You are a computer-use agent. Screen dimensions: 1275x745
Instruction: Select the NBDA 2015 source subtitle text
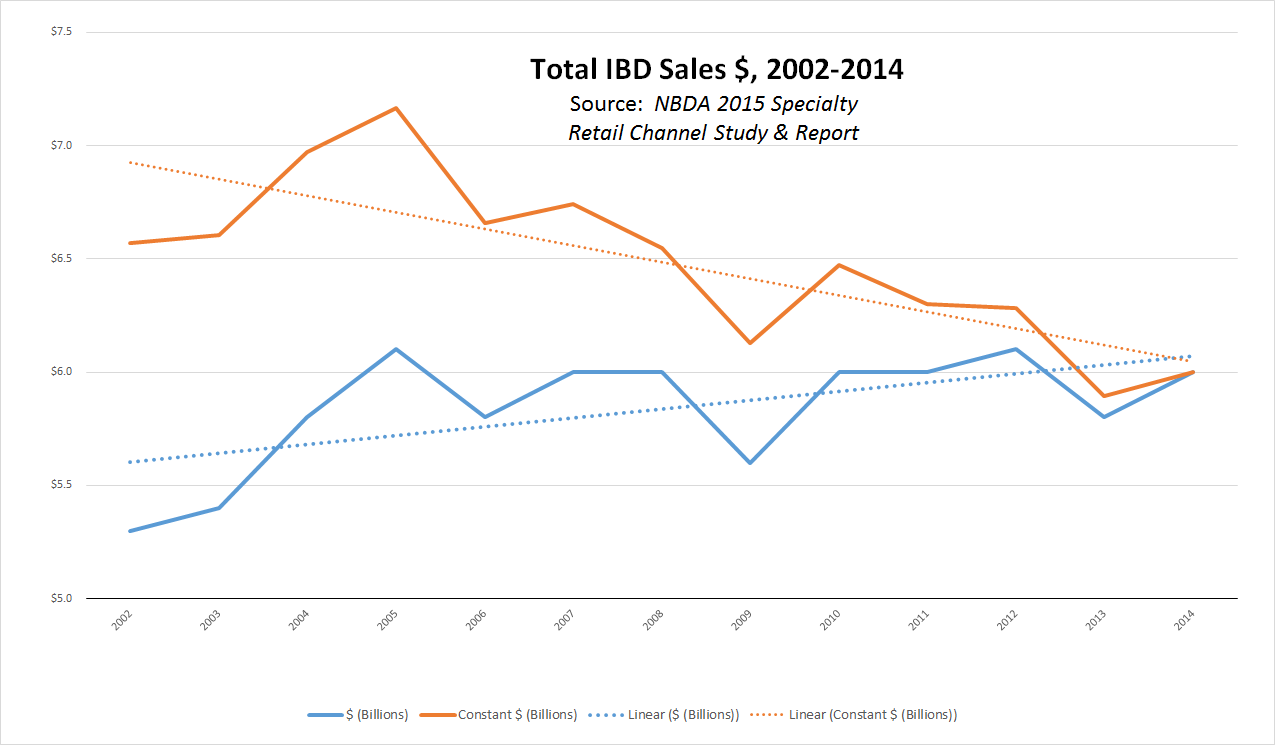coord(714,118)
